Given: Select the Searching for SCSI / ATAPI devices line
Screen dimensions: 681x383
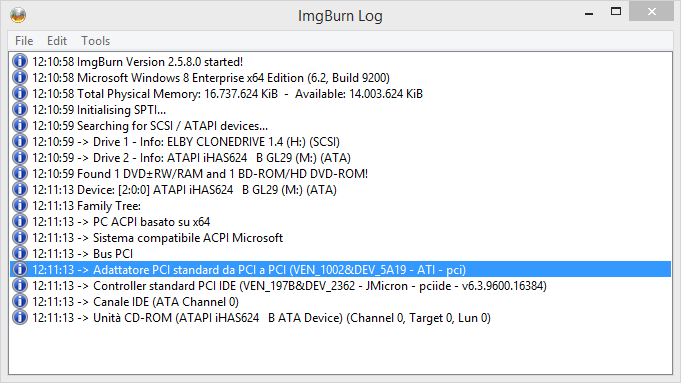Looking at the screenshot, I should (340, 125).
